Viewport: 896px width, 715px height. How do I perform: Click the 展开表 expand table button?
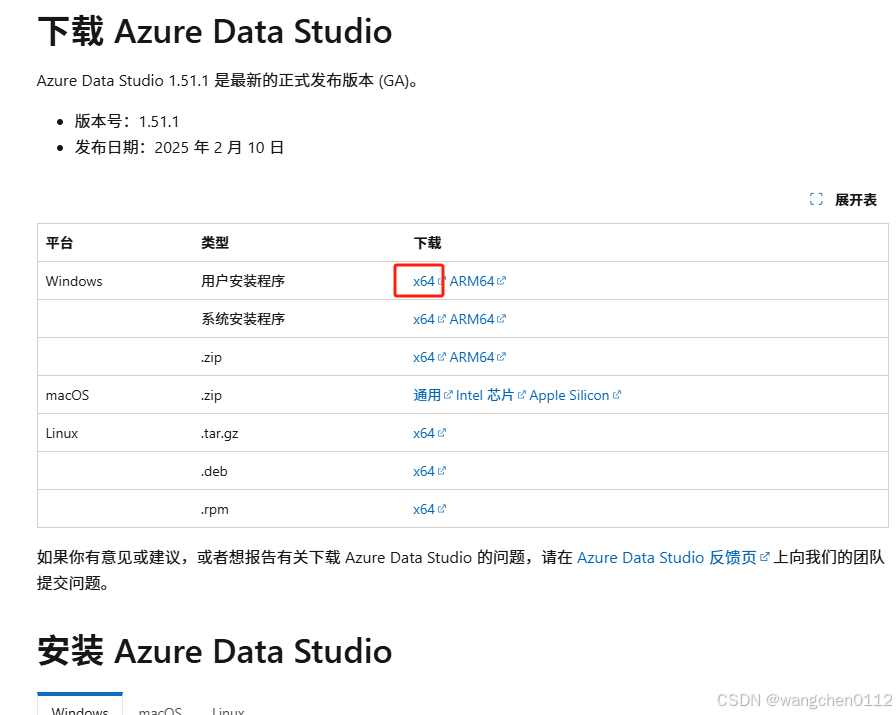843,199
